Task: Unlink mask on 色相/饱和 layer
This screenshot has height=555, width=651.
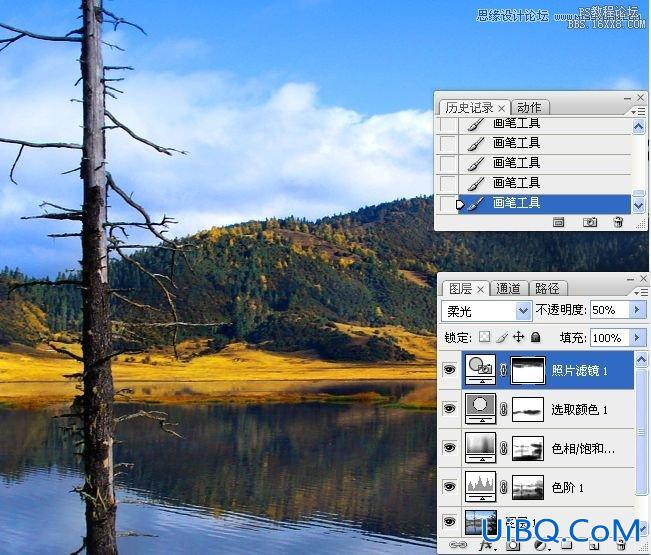Action: coord(504,448)
